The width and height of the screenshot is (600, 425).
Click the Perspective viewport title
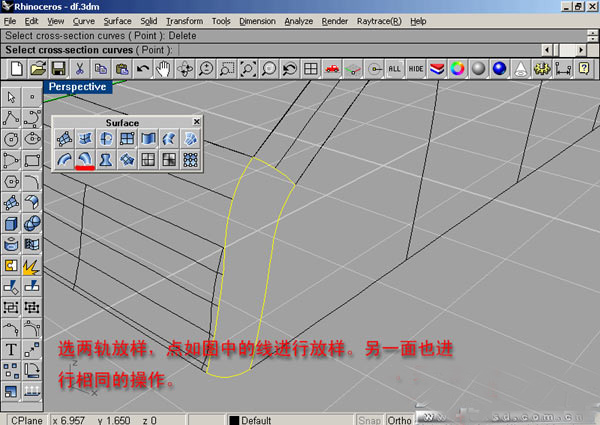77,87
